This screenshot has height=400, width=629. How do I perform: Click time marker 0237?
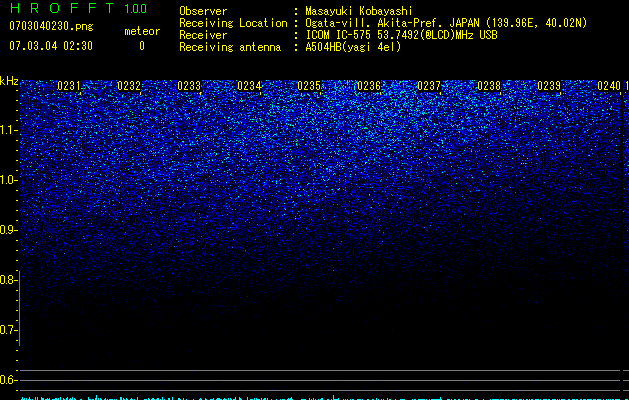(x=429, y=86)
